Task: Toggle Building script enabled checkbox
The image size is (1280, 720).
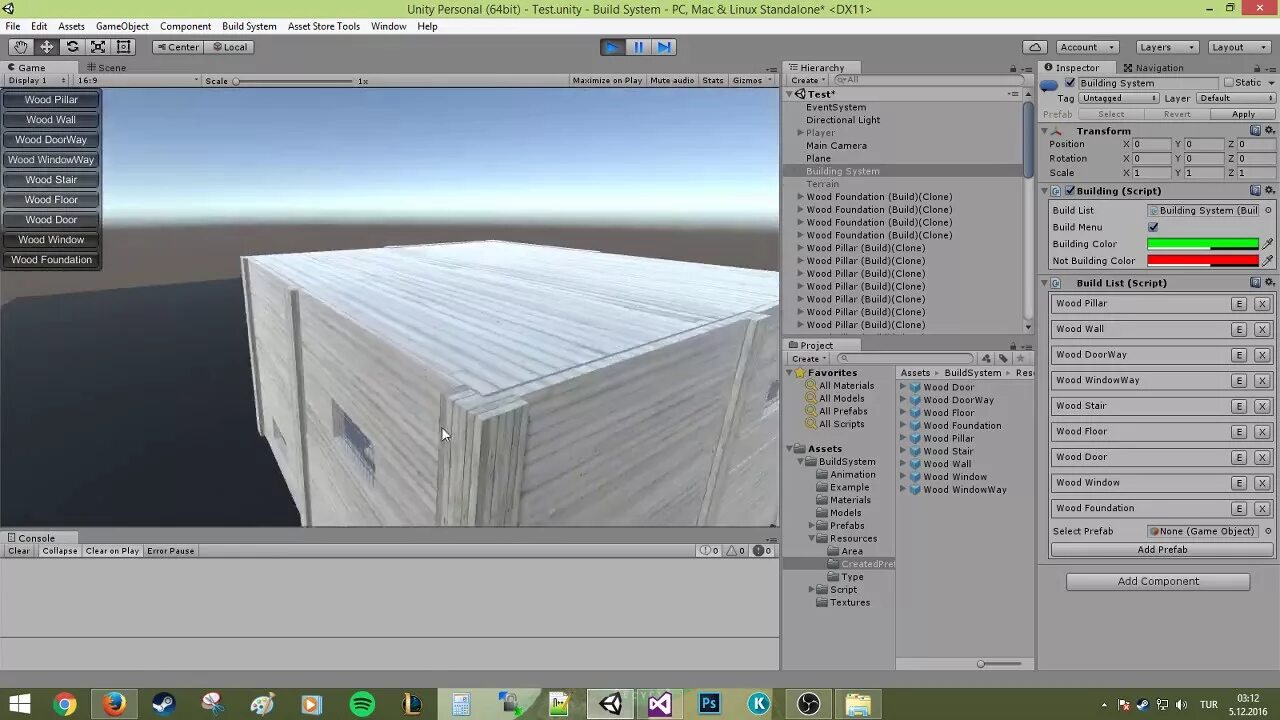Action: click(1070, 190)
